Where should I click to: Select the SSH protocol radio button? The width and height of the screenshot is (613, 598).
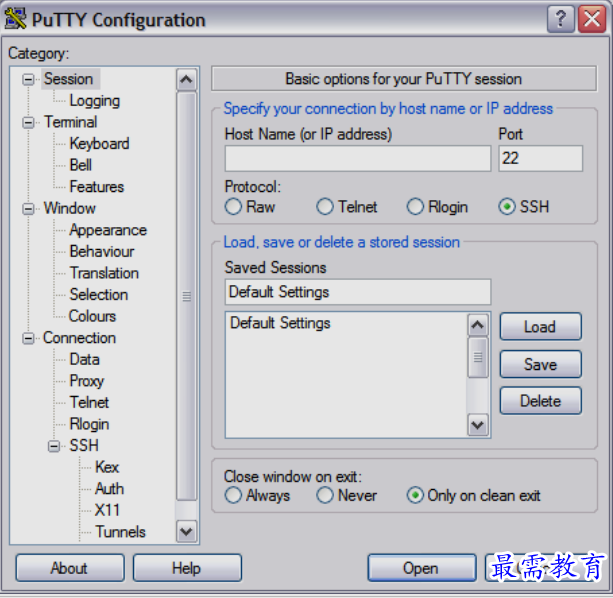click(507, 206)
